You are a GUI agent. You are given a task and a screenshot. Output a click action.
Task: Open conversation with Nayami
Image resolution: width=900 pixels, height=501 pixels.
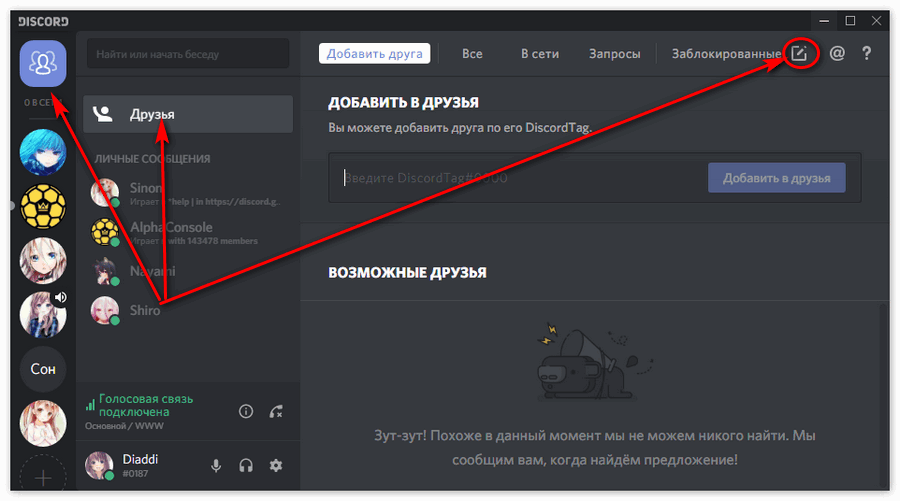pos(188,271)
